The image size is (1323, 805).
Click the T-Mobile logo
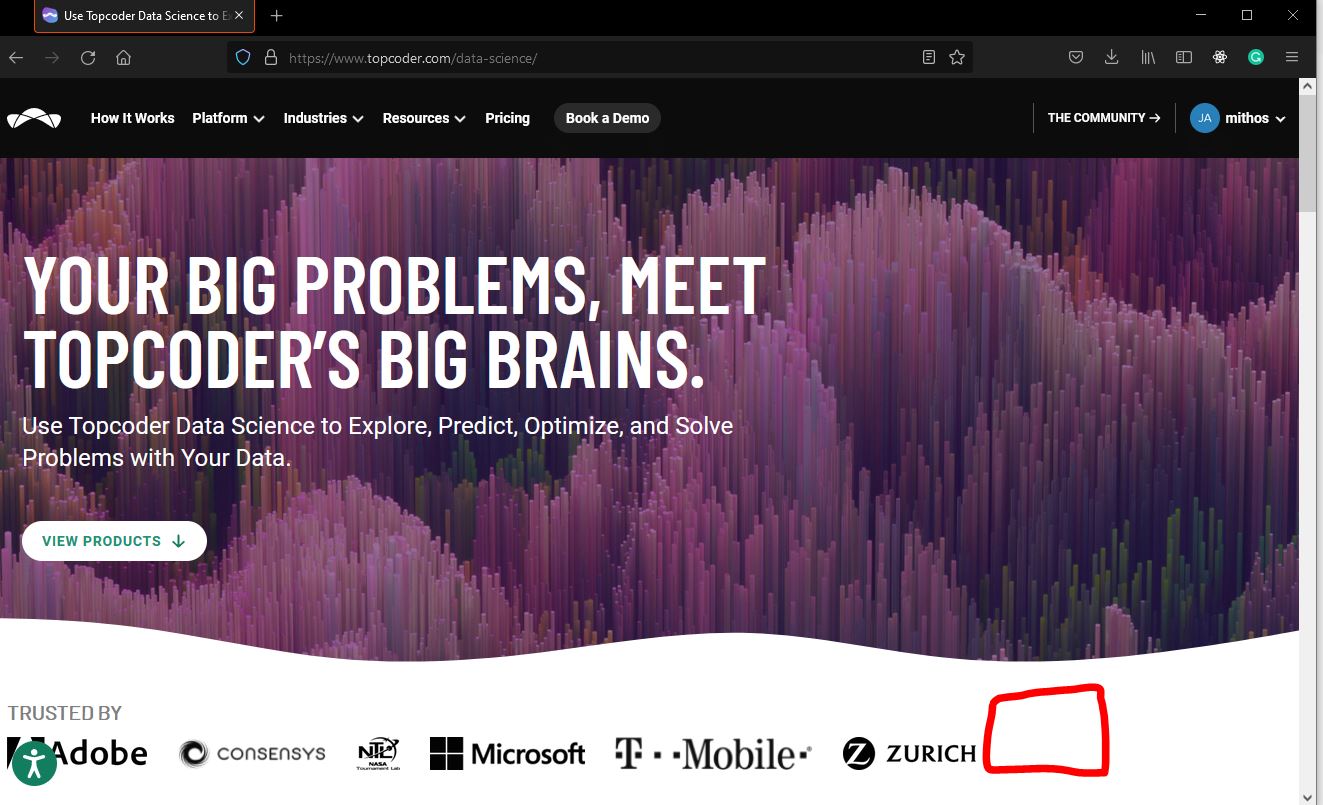click(x=713, y=753)
